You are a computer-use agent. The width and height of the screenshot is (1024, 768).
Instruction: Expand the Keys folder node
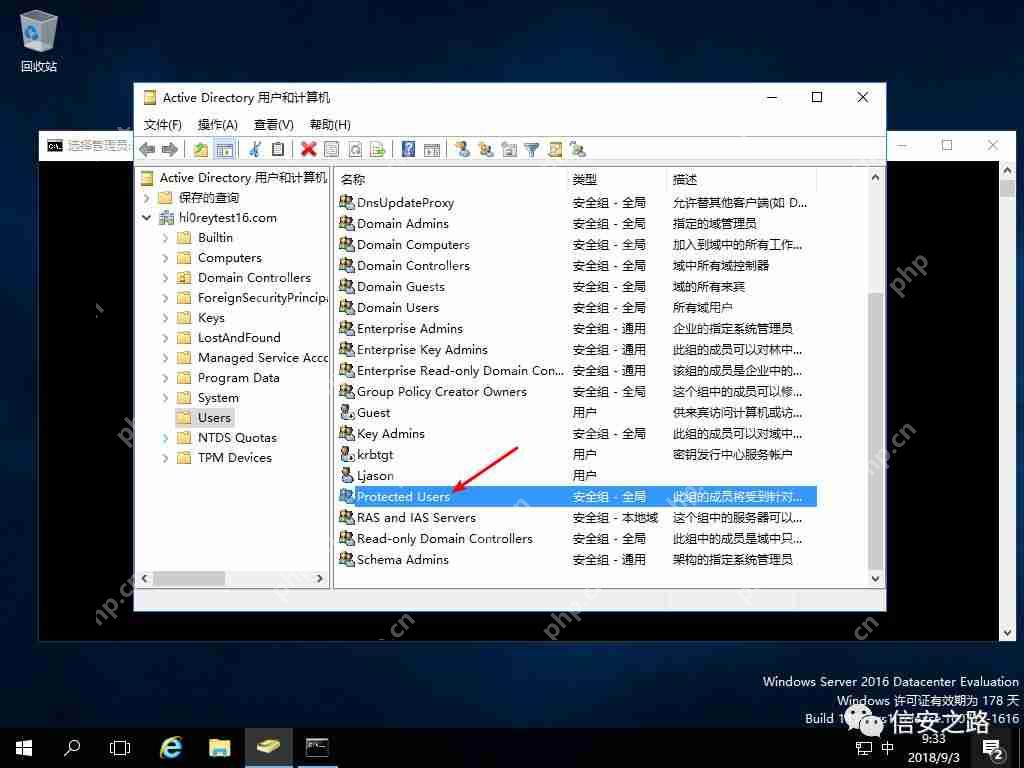click(x=165, y=318)
